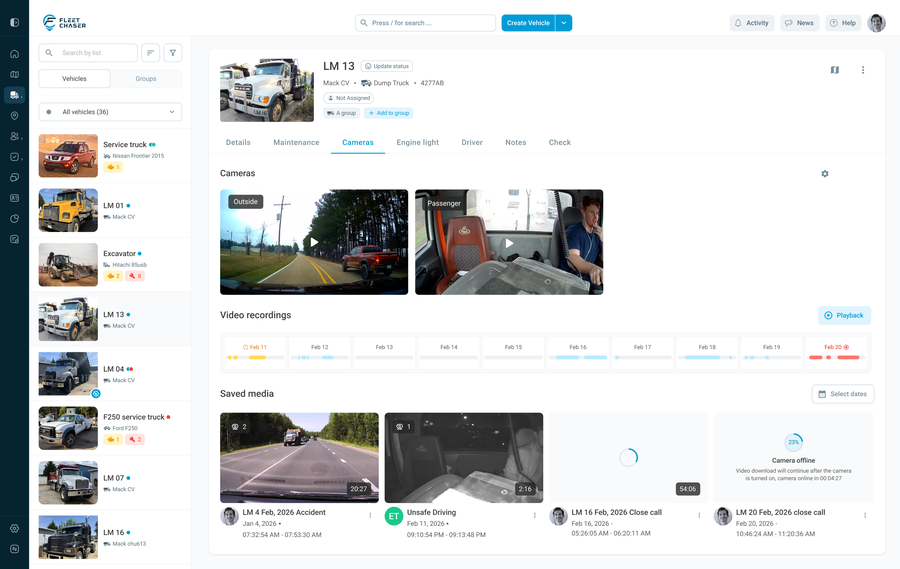Select the Vehicles list toggle
The width and height of the screenshot is (900, 569).
point(74,78)
